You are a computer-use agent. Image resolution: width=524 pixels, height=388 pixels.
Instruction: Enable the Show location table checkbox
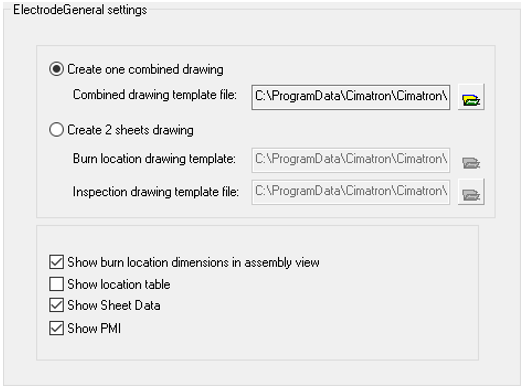coord(56,284)
